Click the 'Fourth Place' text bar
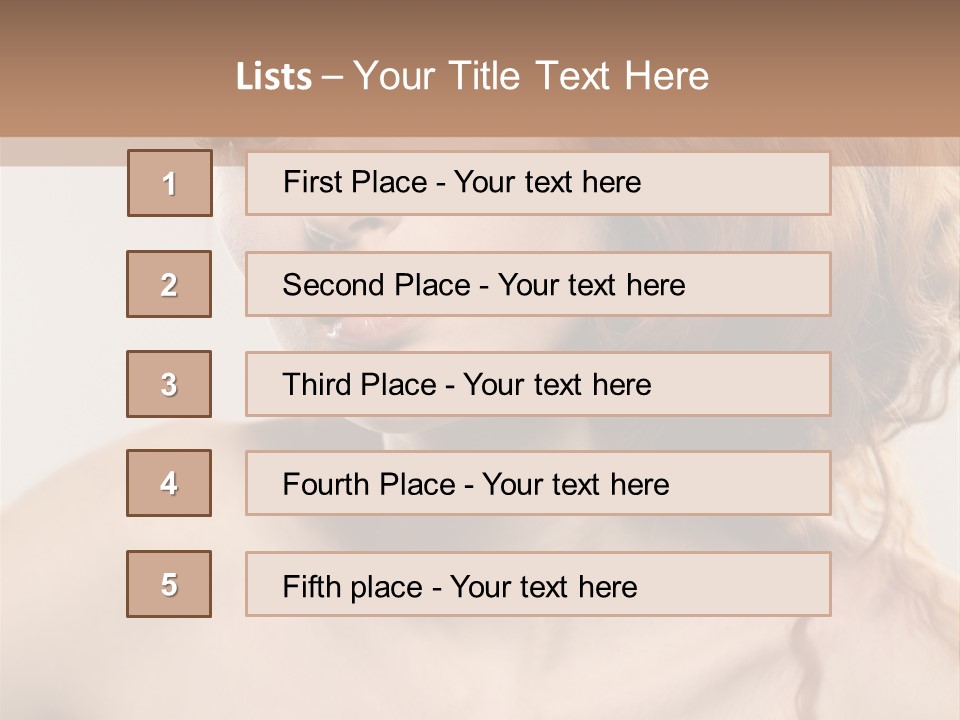Image resolution: width=960 pixels, height=720 pixels. click(x=538, y=484)
